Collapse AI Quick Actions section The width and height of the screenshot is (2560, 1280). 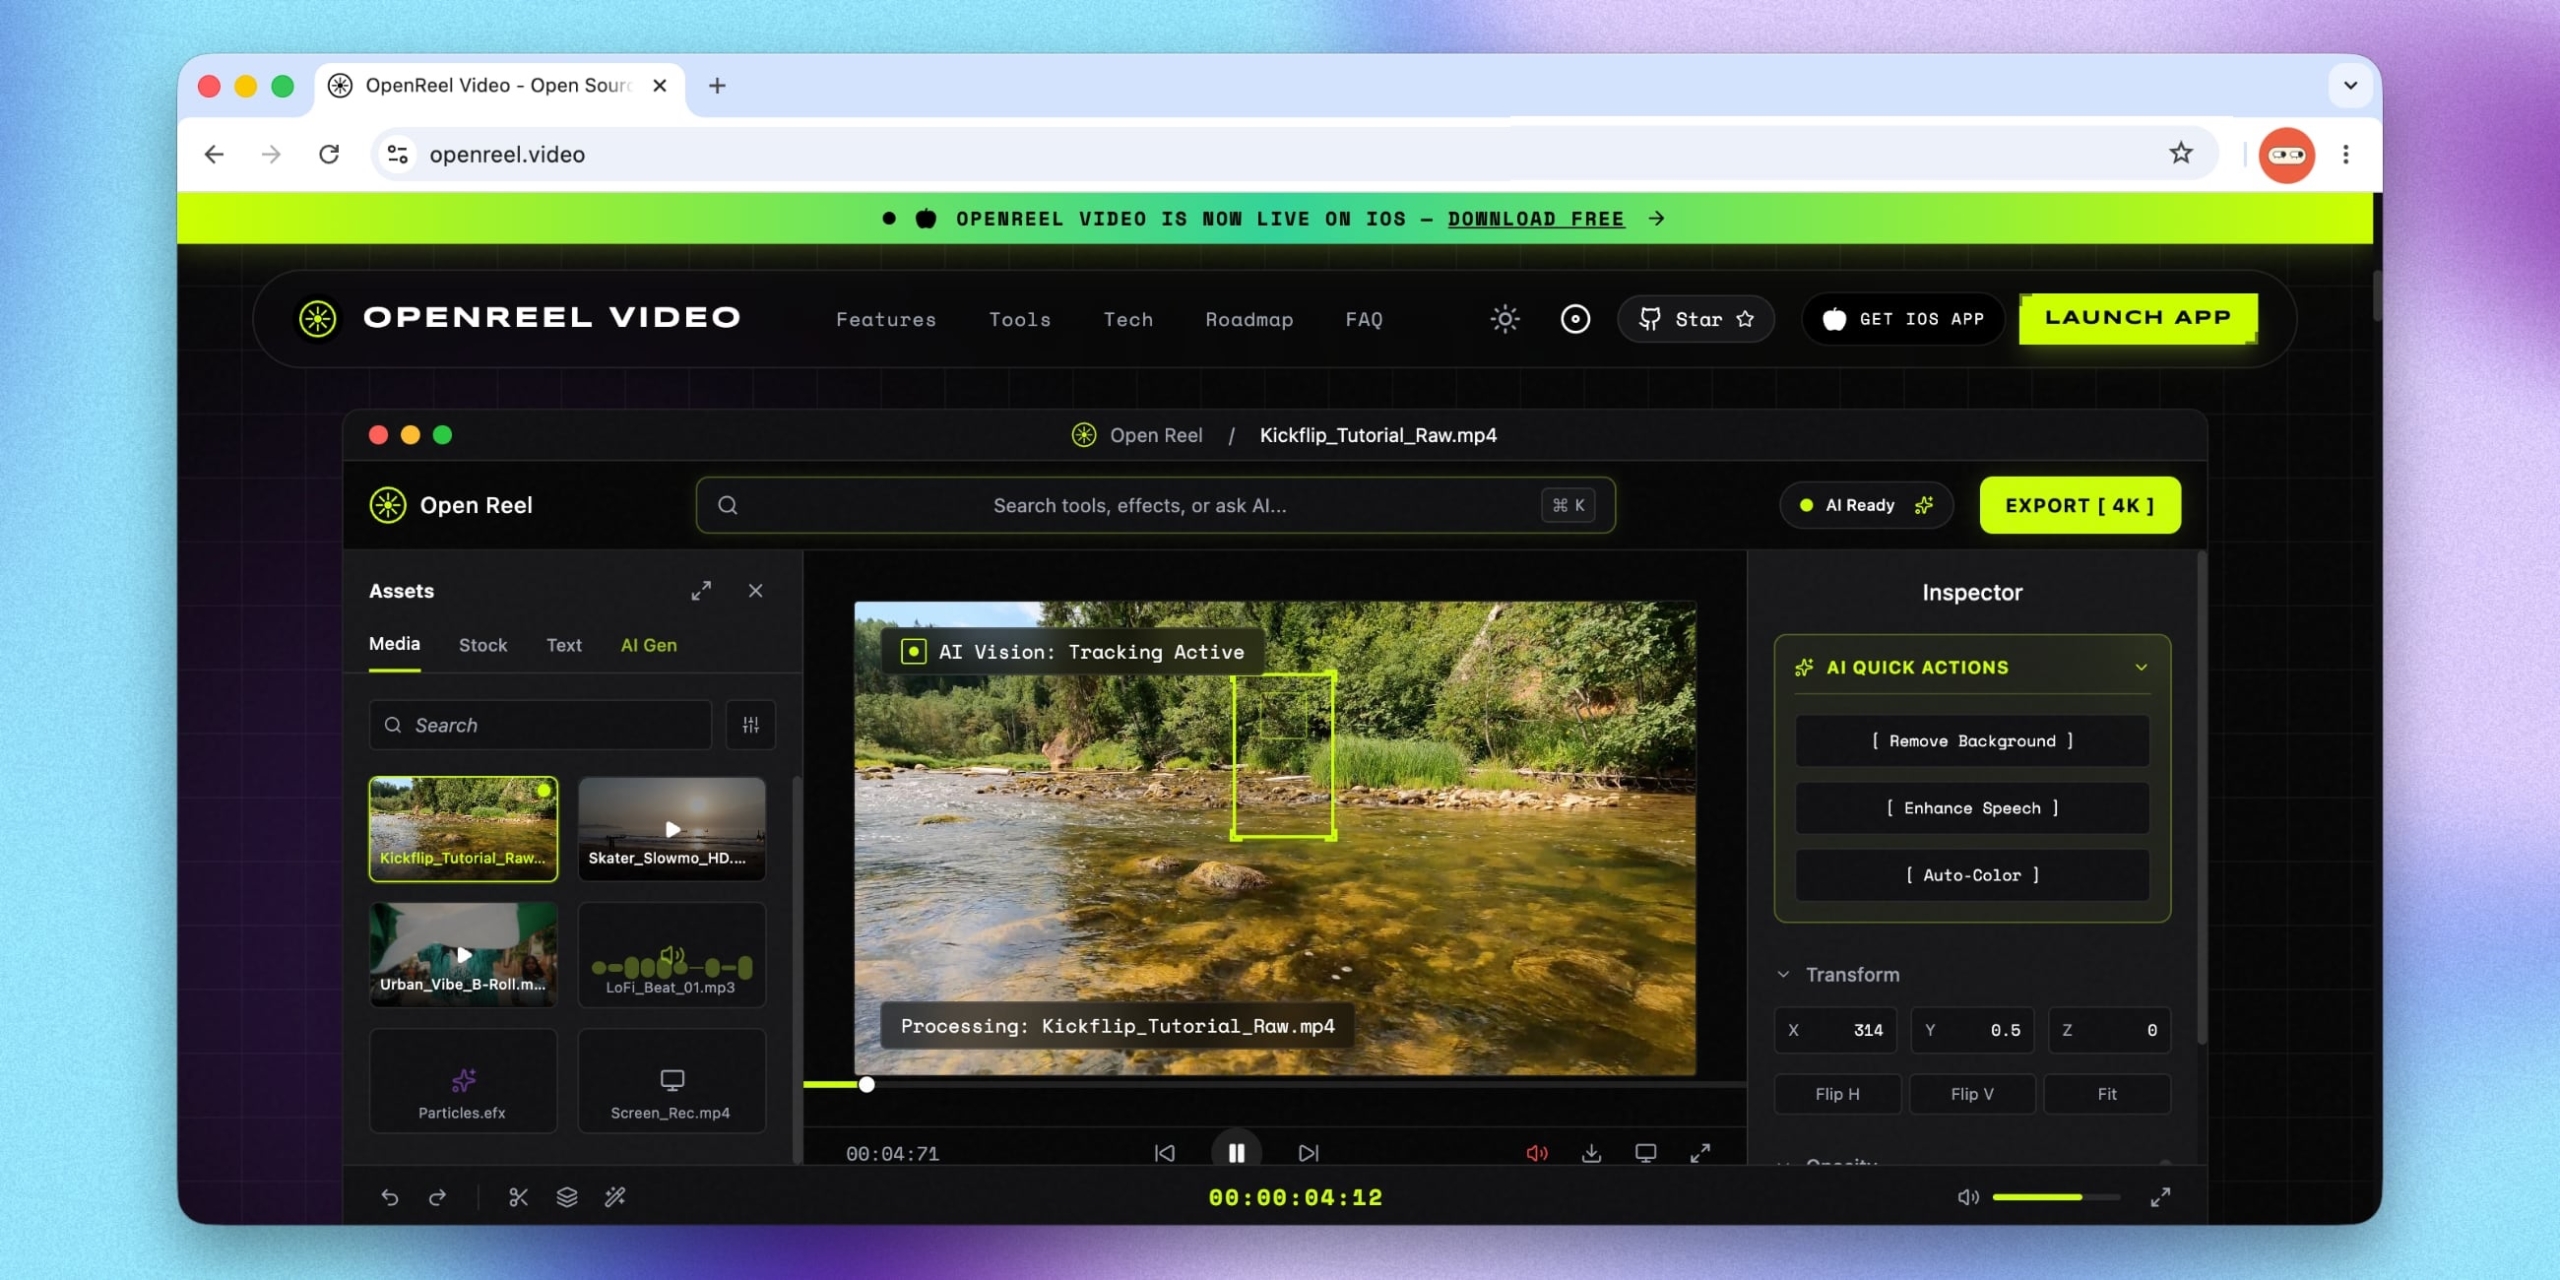(2141, 667)
